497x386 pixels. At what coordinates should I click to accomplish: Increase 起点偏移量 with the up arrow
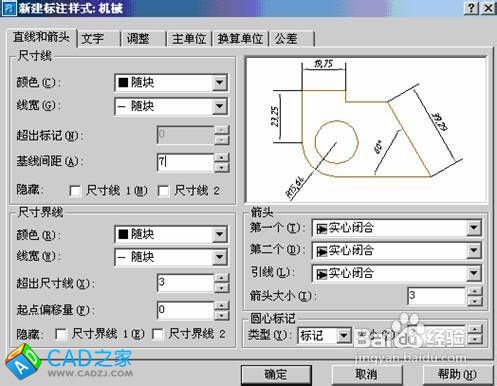tap(222, 305)
